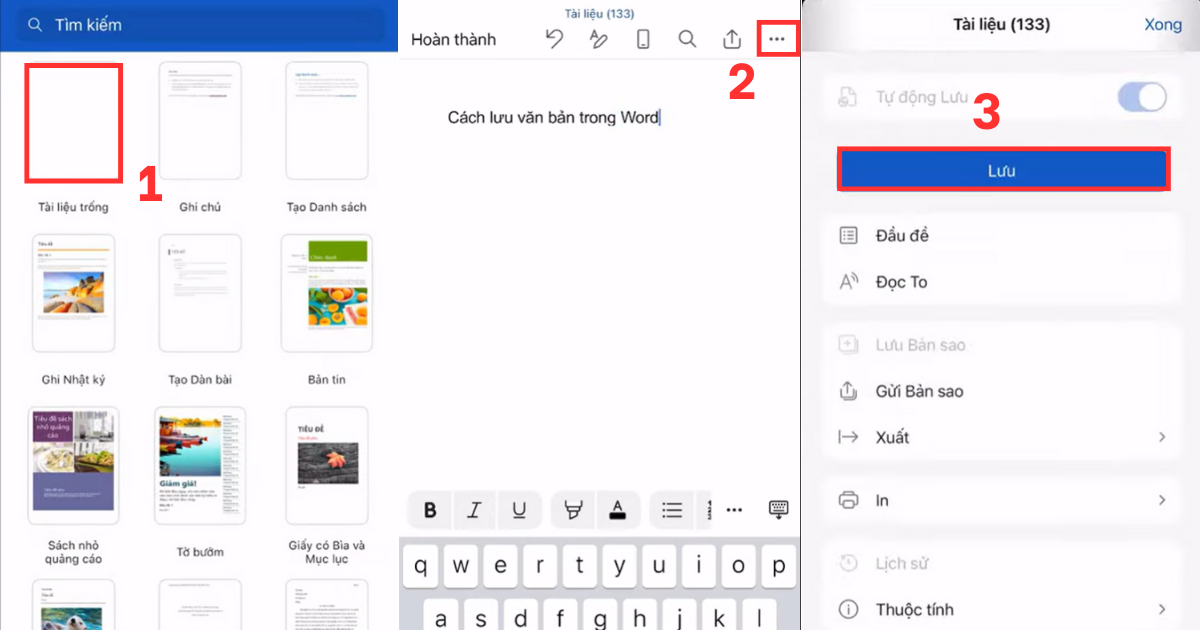1200x630 pixels.
Task: Switch to mobile view mode
Action: (643, 39)
